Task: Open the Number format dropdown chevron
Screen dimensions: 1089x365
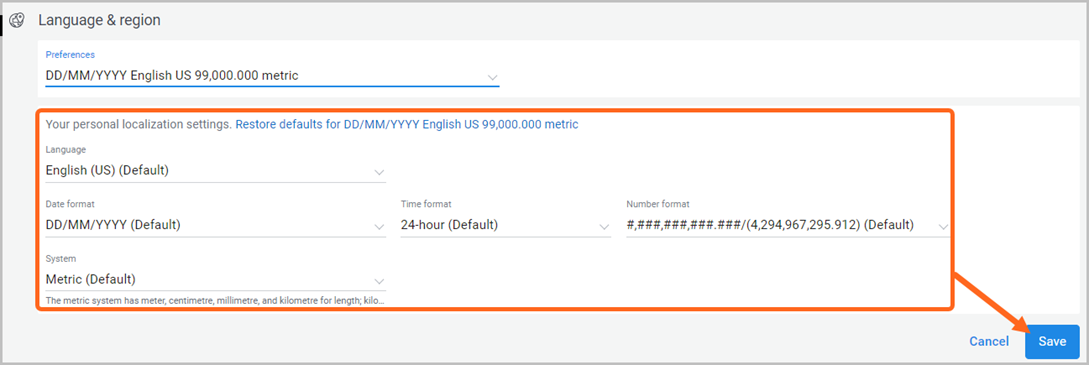Action: (x=943, y=227)
